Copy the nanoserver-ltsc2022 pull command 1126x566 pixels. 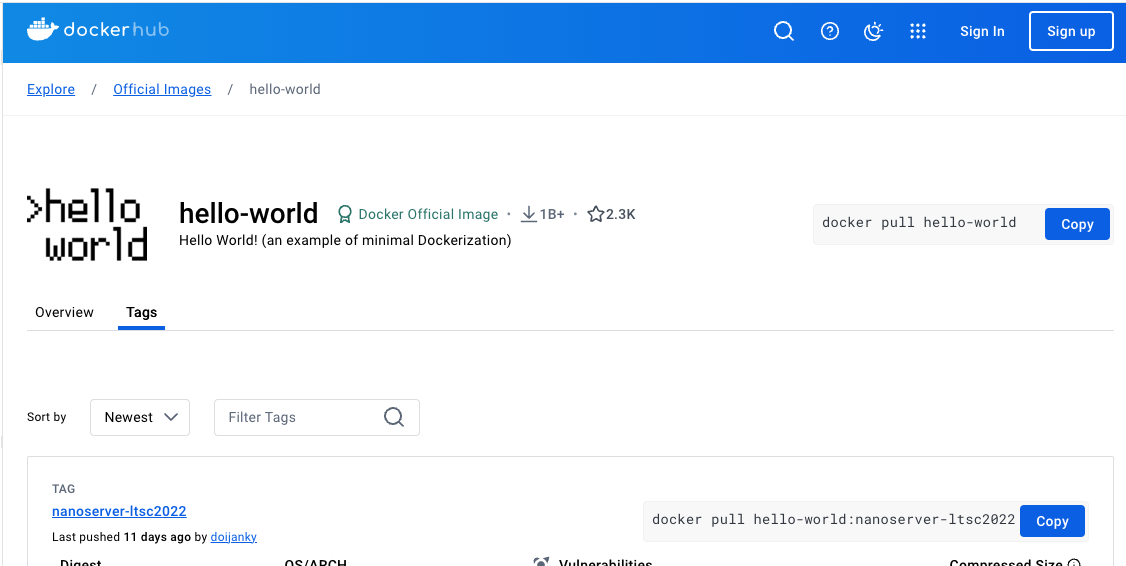click(x=1052, y=521)
